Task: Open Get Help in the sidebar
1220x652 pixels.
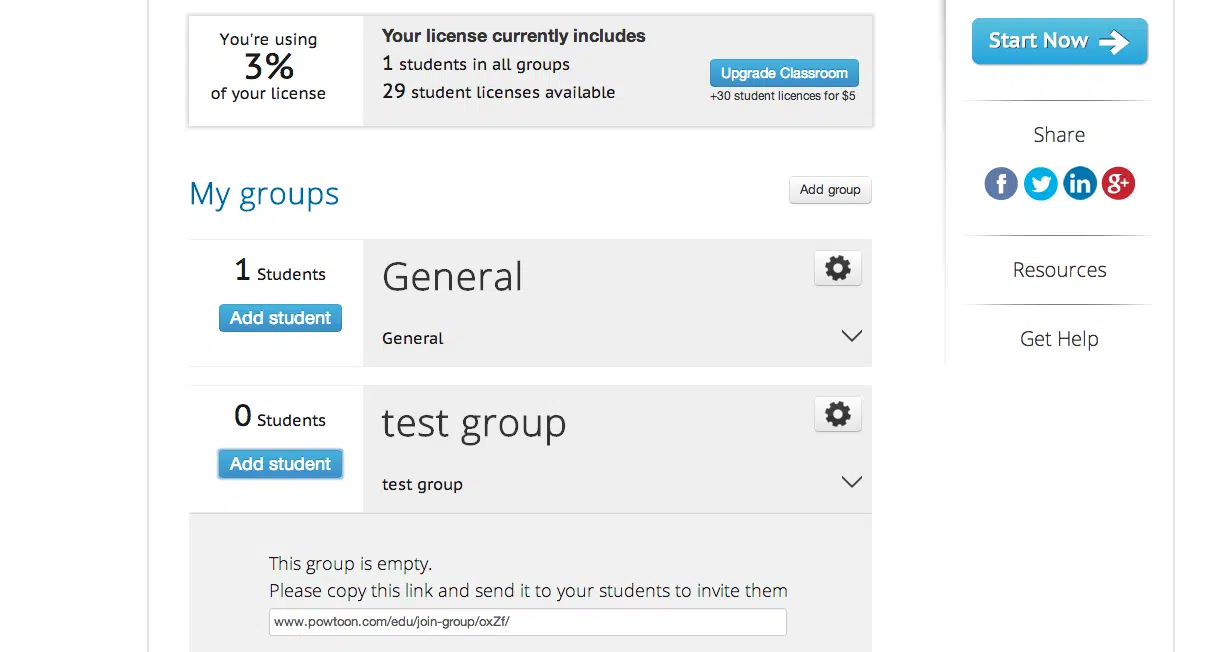Action: [1059, 339]
